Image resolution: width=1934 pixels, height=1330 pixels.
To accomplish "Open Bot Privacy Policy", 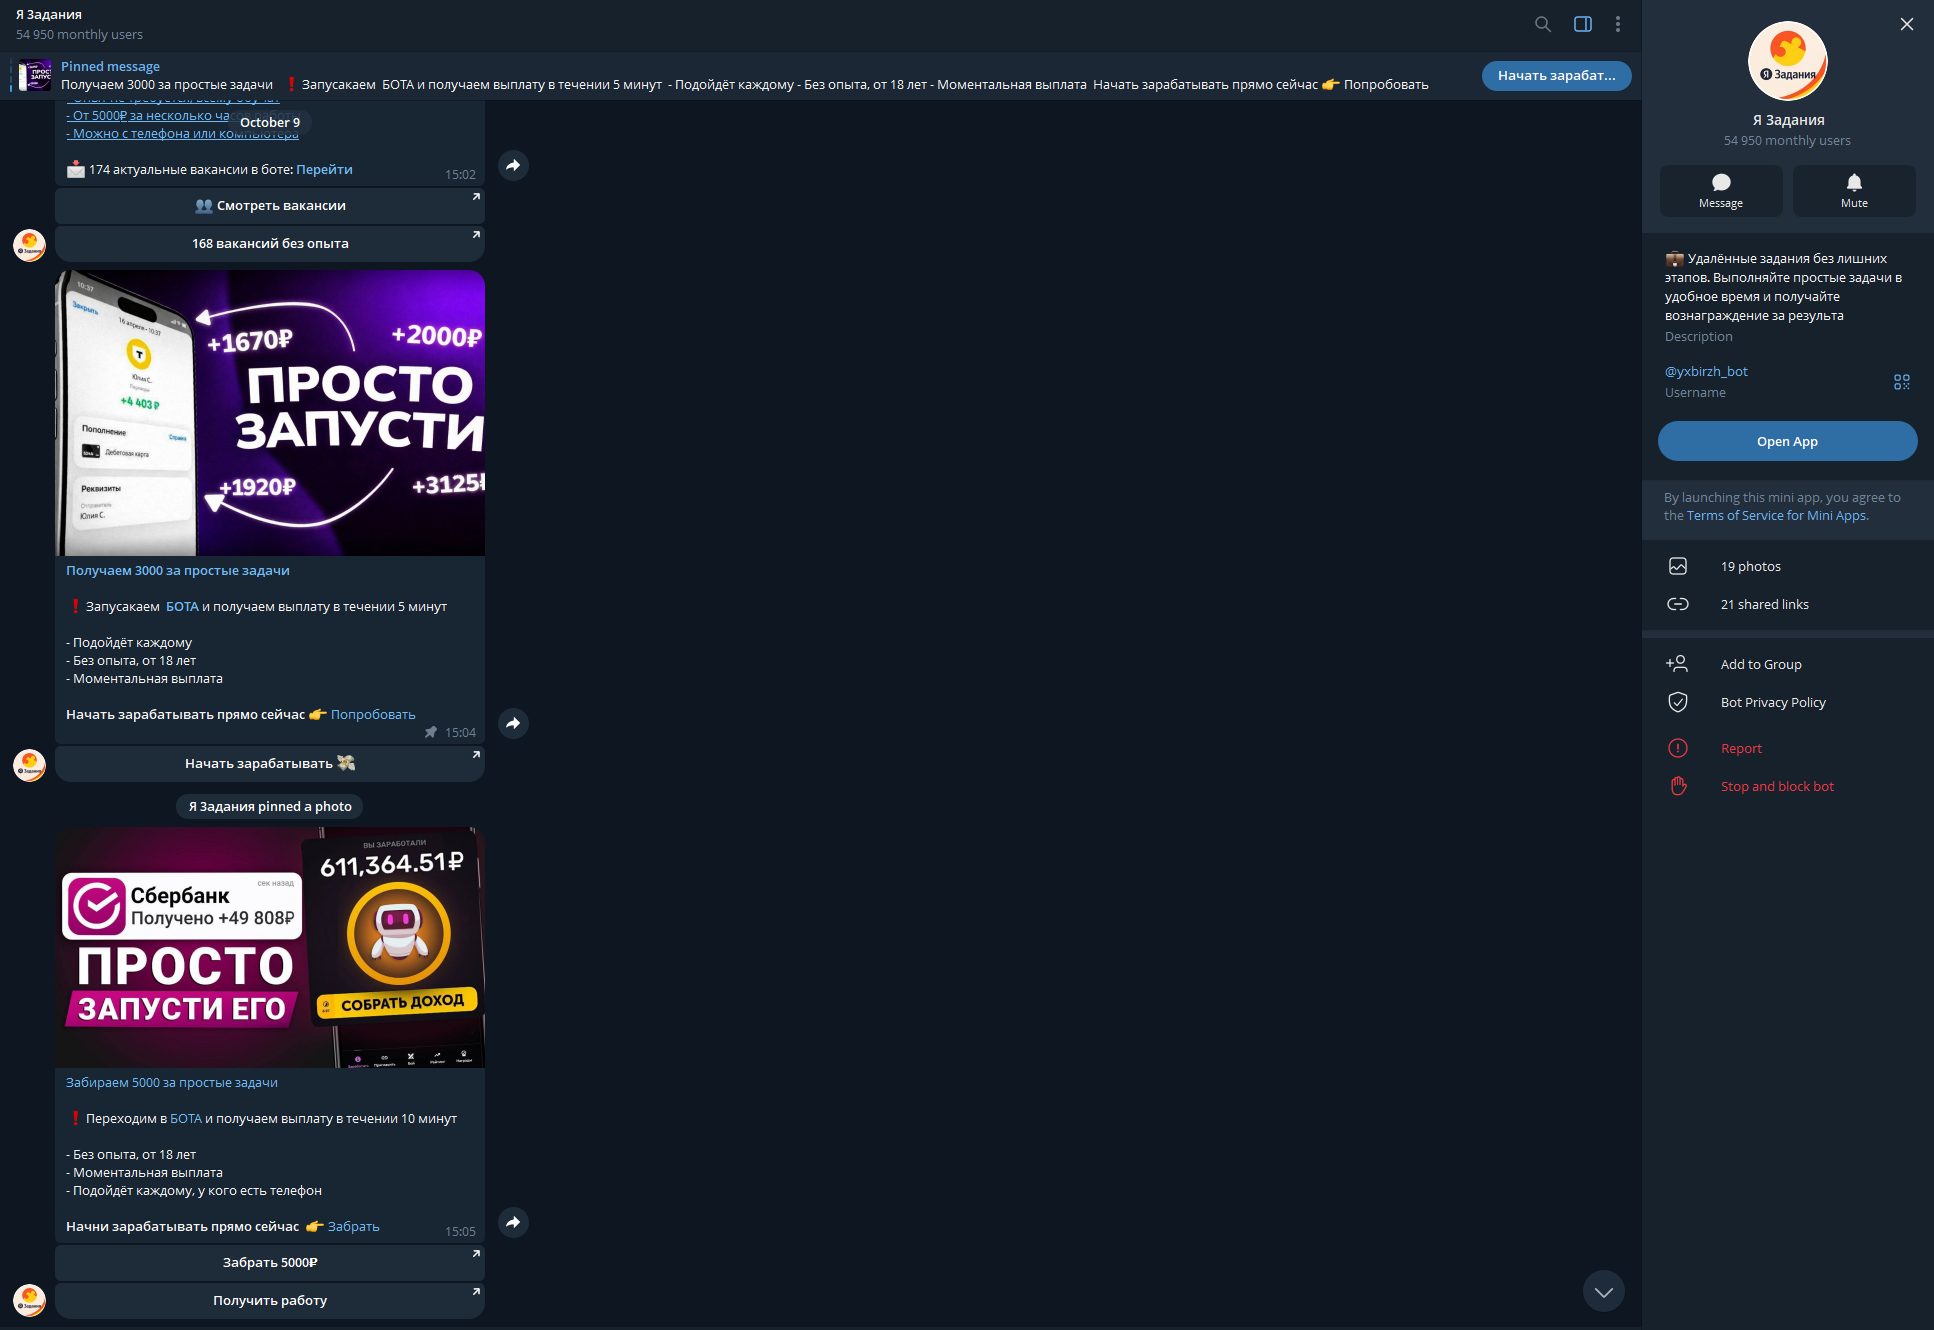I will pyautogui.click(x=1787, y=702).
